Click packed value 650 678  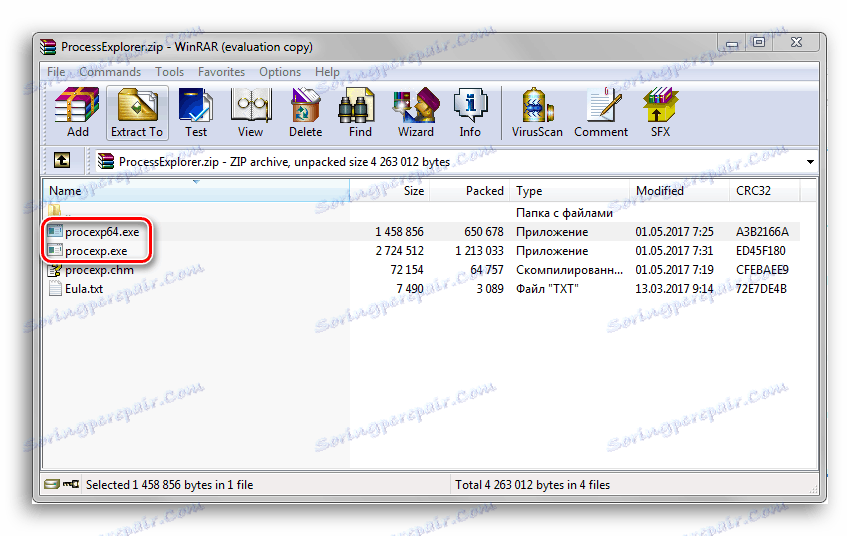pyautogui.click(x=484, y=232)
